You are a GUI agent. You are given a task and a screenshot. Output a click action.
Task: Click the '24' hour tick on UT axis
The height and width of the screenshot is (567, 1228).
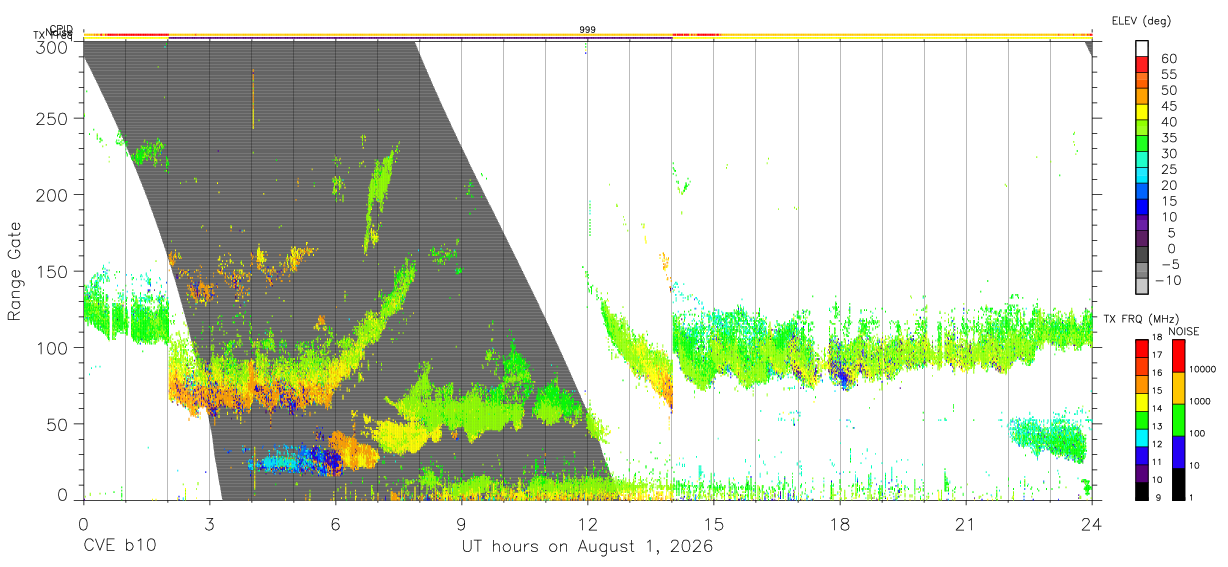point(1091,524)
